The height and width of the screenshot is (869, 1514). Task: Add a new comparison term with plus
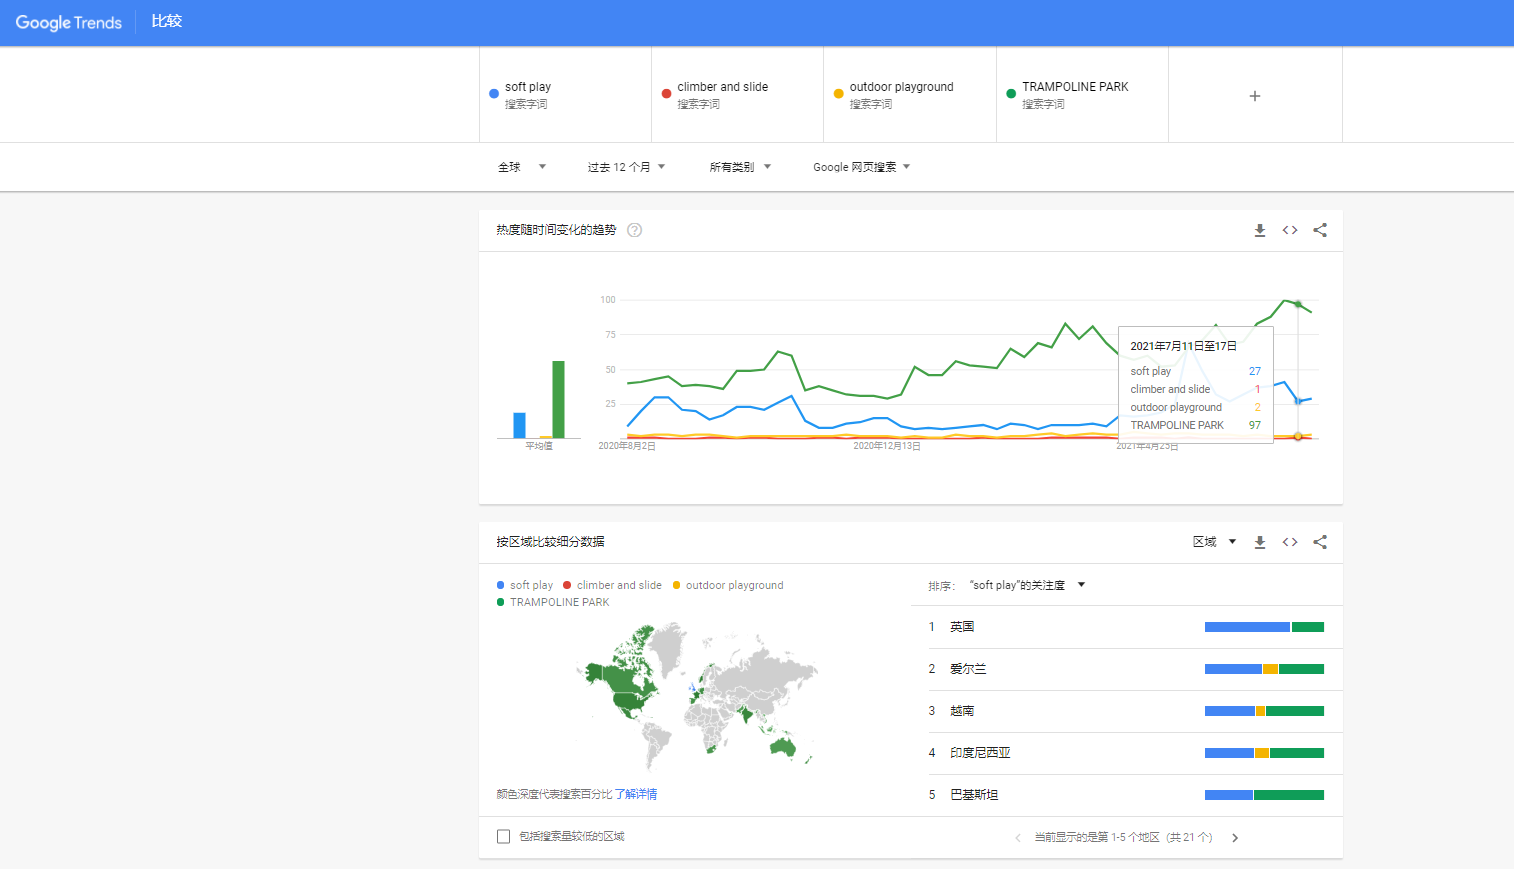tap(1254, 96)
